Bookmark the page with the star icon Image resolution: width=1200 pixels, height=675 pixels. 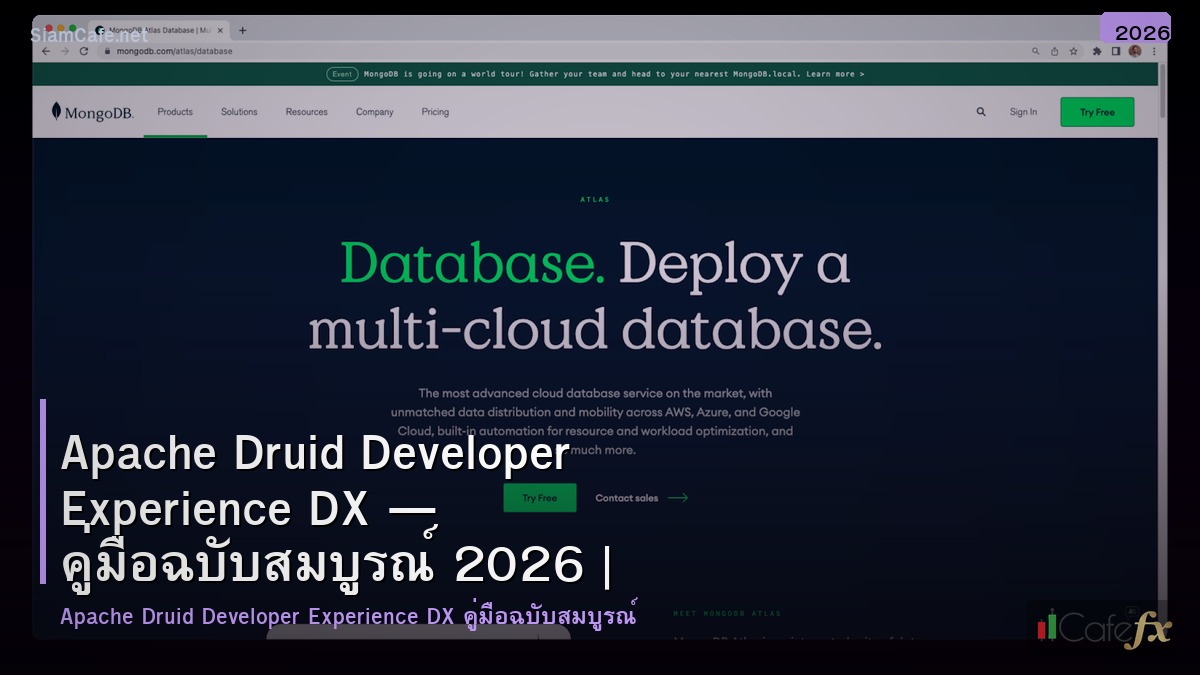click(1073, 51)
